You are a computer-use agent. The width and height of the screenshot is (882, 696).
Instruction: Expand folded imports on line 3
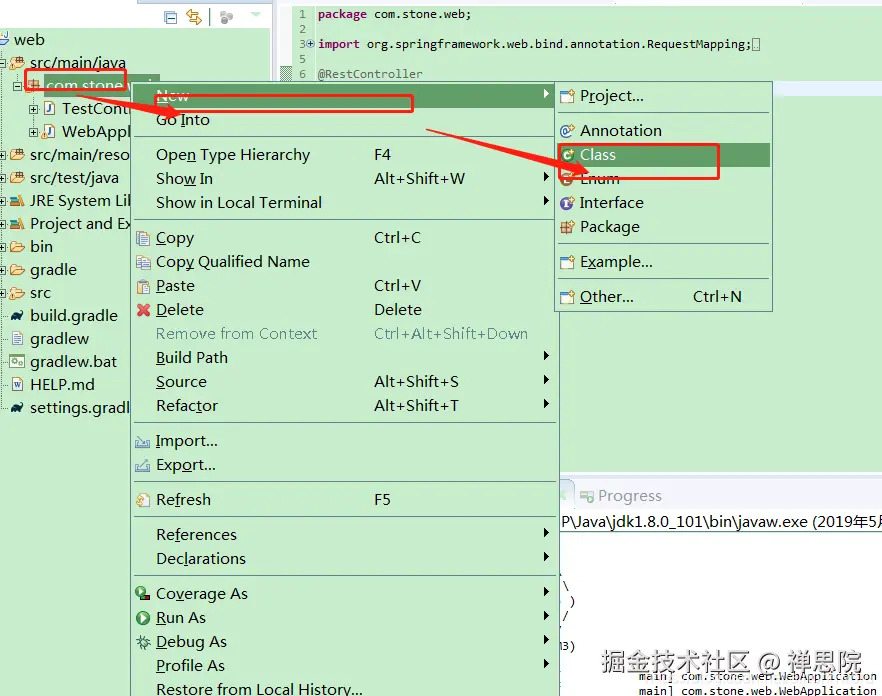click(x=310, y=43)
